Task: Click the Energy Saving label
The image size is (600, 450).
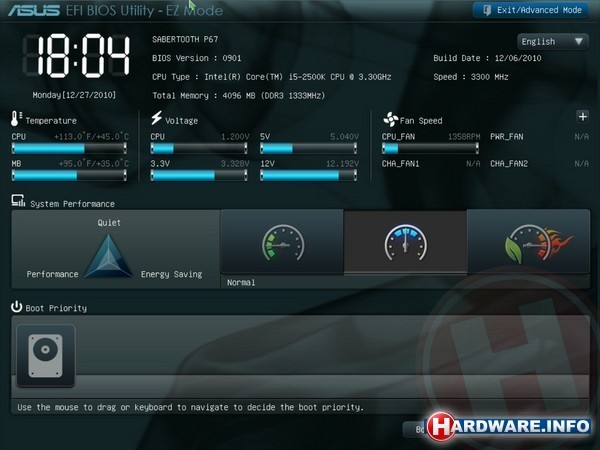Action: pos(171,274)
